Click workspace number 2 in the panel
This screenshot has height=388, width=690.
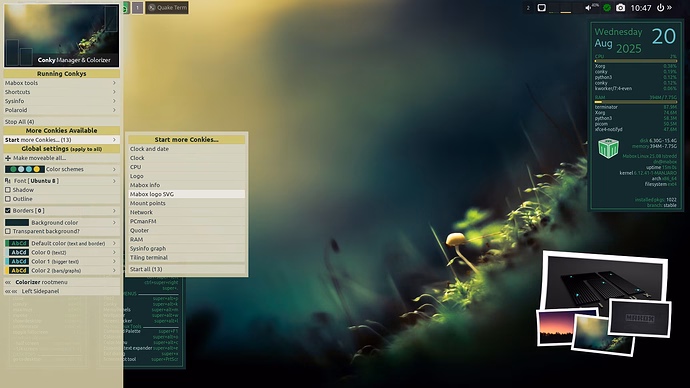click(x=528, y=7)
